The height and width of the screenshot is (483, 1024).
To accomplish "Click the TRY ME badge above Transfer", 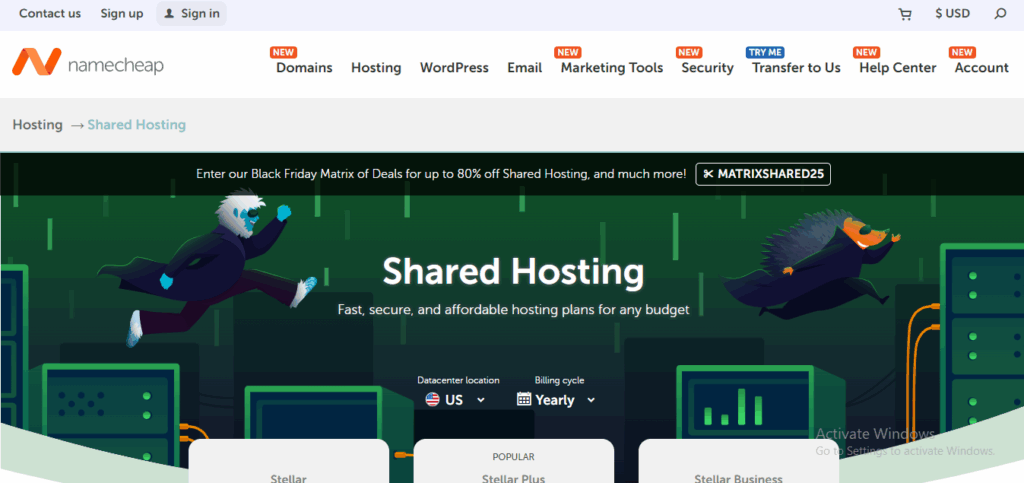I will tap(765, 52).
